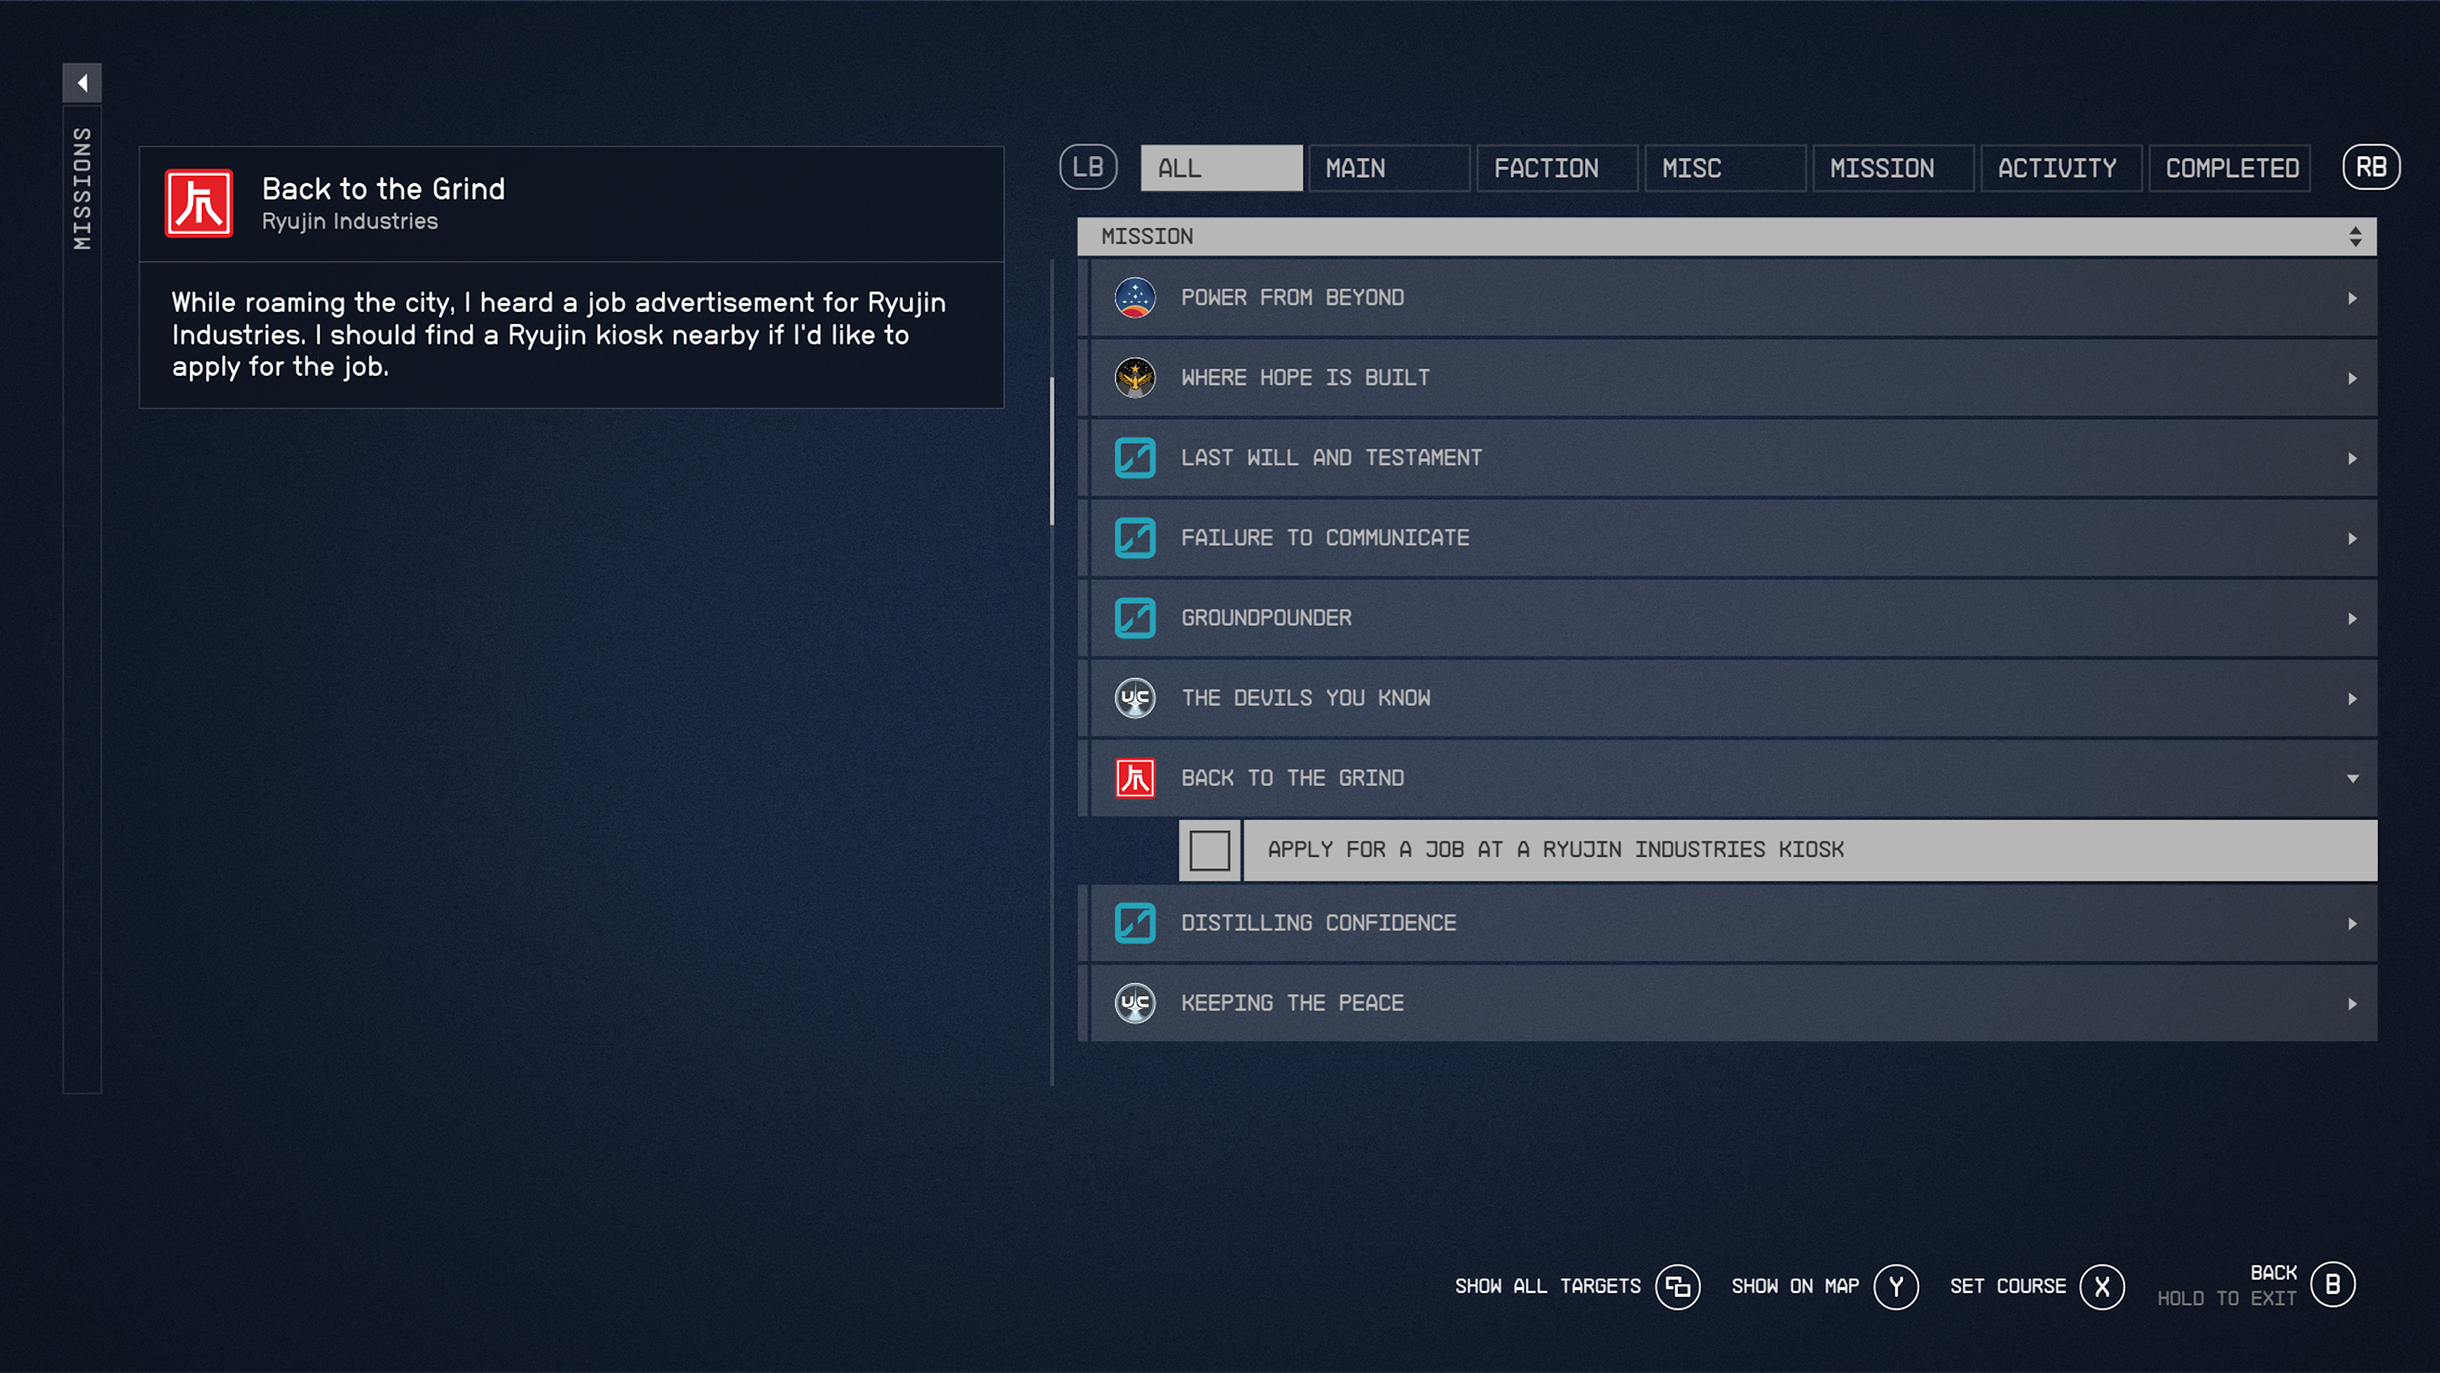
Task: Click the Where Hope Is Built mission icon
Action: 1136,377
